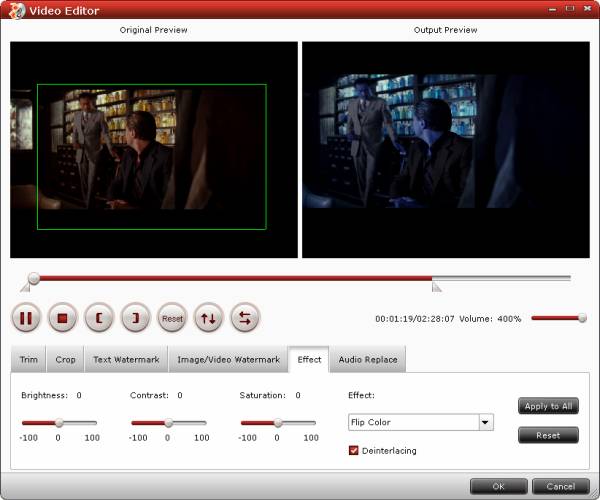Viewport: 600px width, 500px height.
Task: Click the trim end triangle marker
Action: tap(437, 287)
